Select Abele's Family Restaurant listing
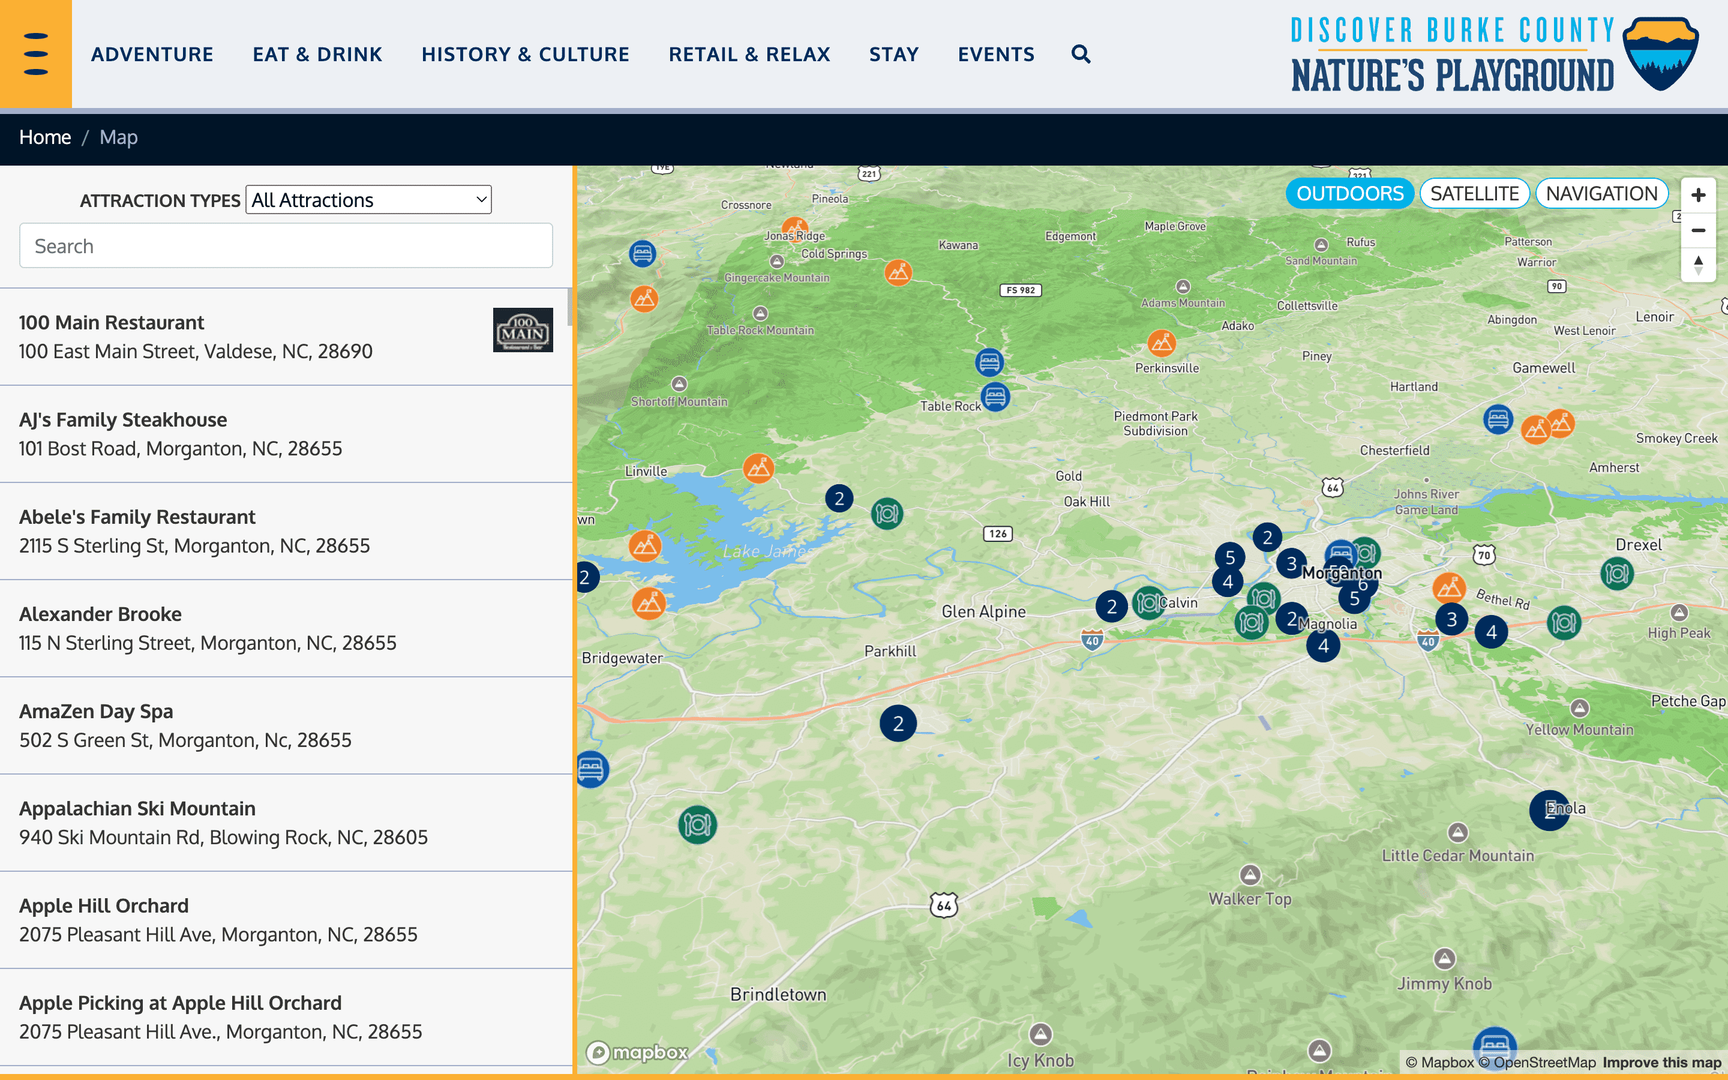The image size is (1728, 1080). [286, 531]
